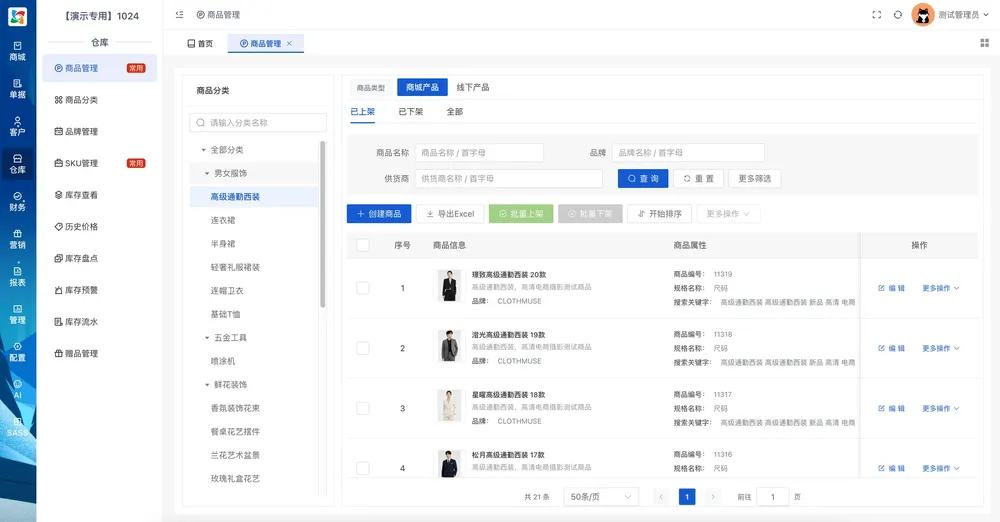Viewport: 1000px width, 522px height.
Task: Open 赠品管理 menu item
Action: (99, 354)
